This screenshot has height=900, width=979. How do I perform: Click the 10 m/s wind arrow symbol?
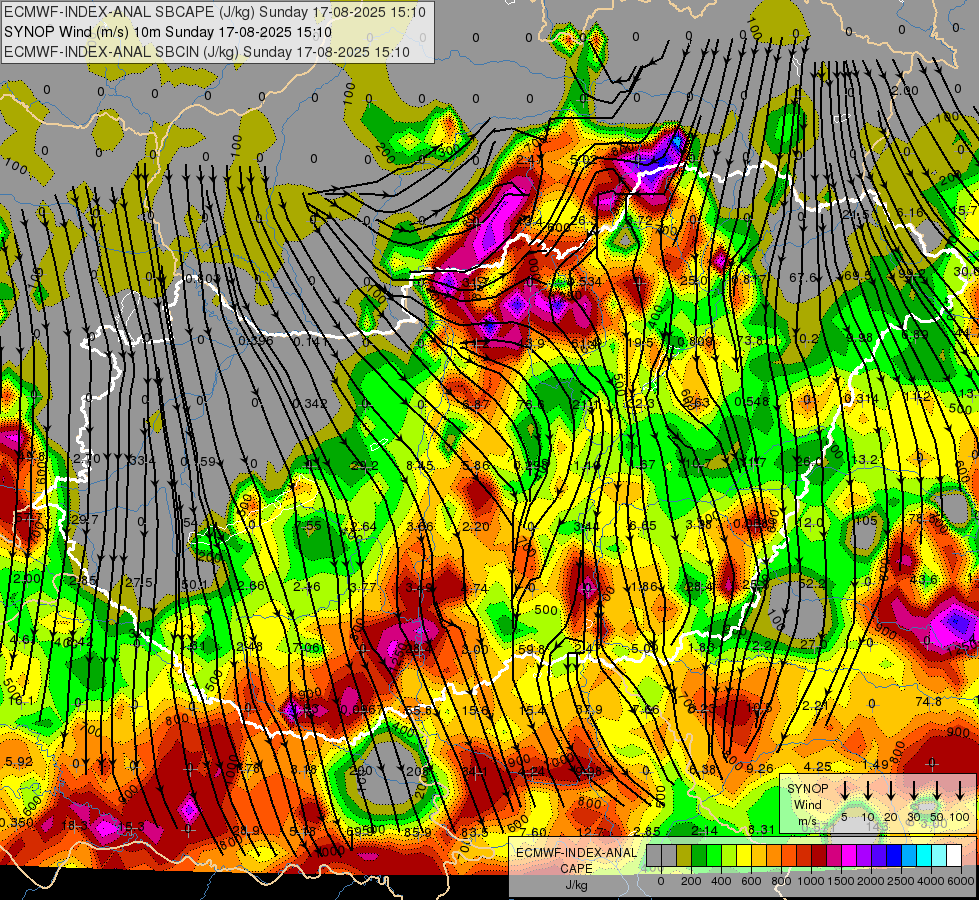pos(868,790)
